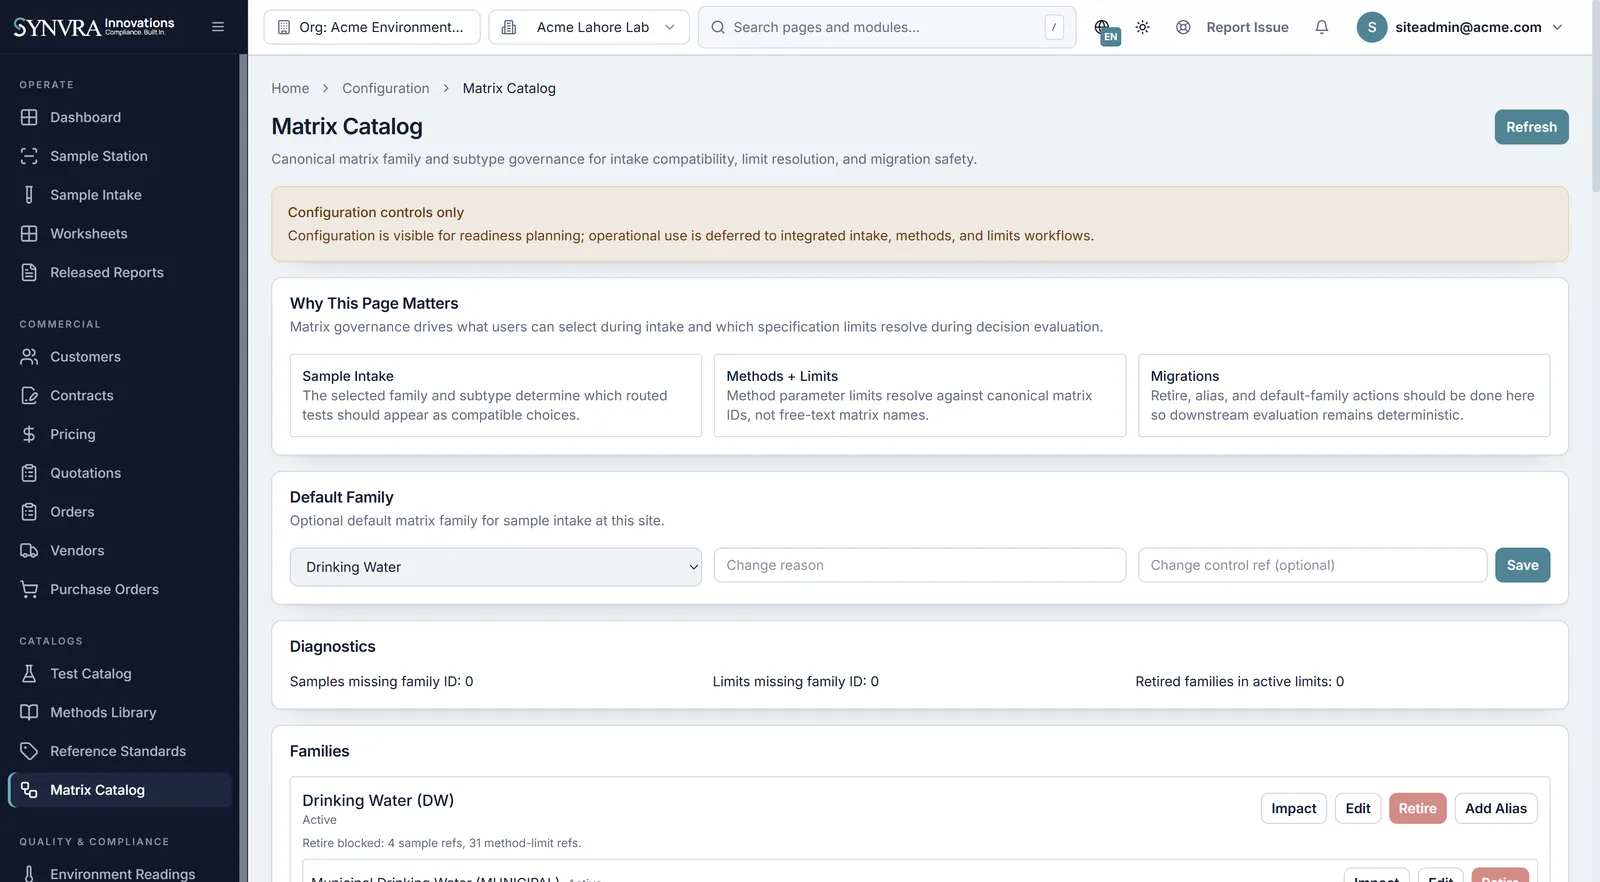Open Configuration breadcrumb link
The width and height of the screenshot is (1600, 882).
(x=386, y=88)
